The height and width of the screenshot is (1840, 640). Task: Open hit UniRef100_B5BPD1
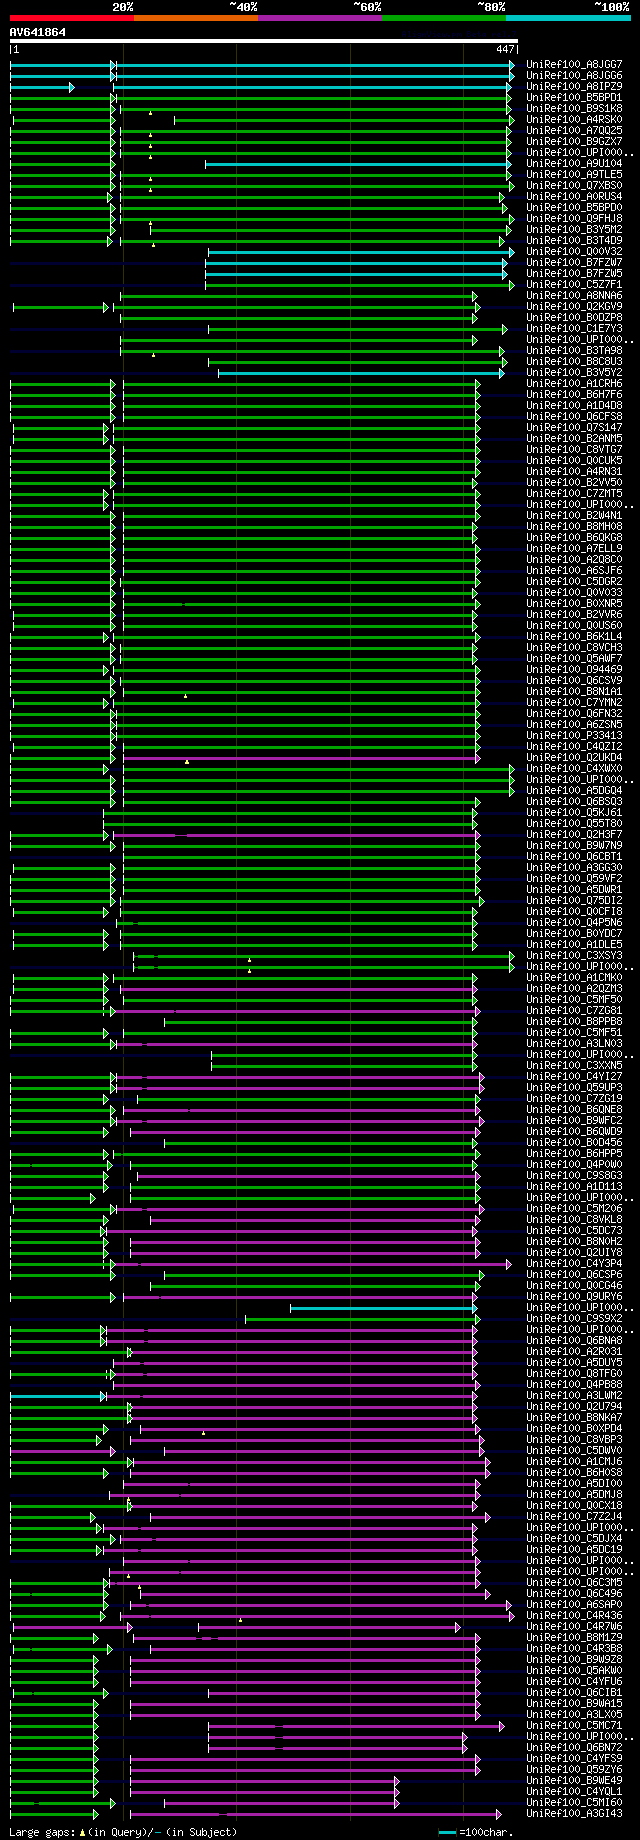point(574,98)
